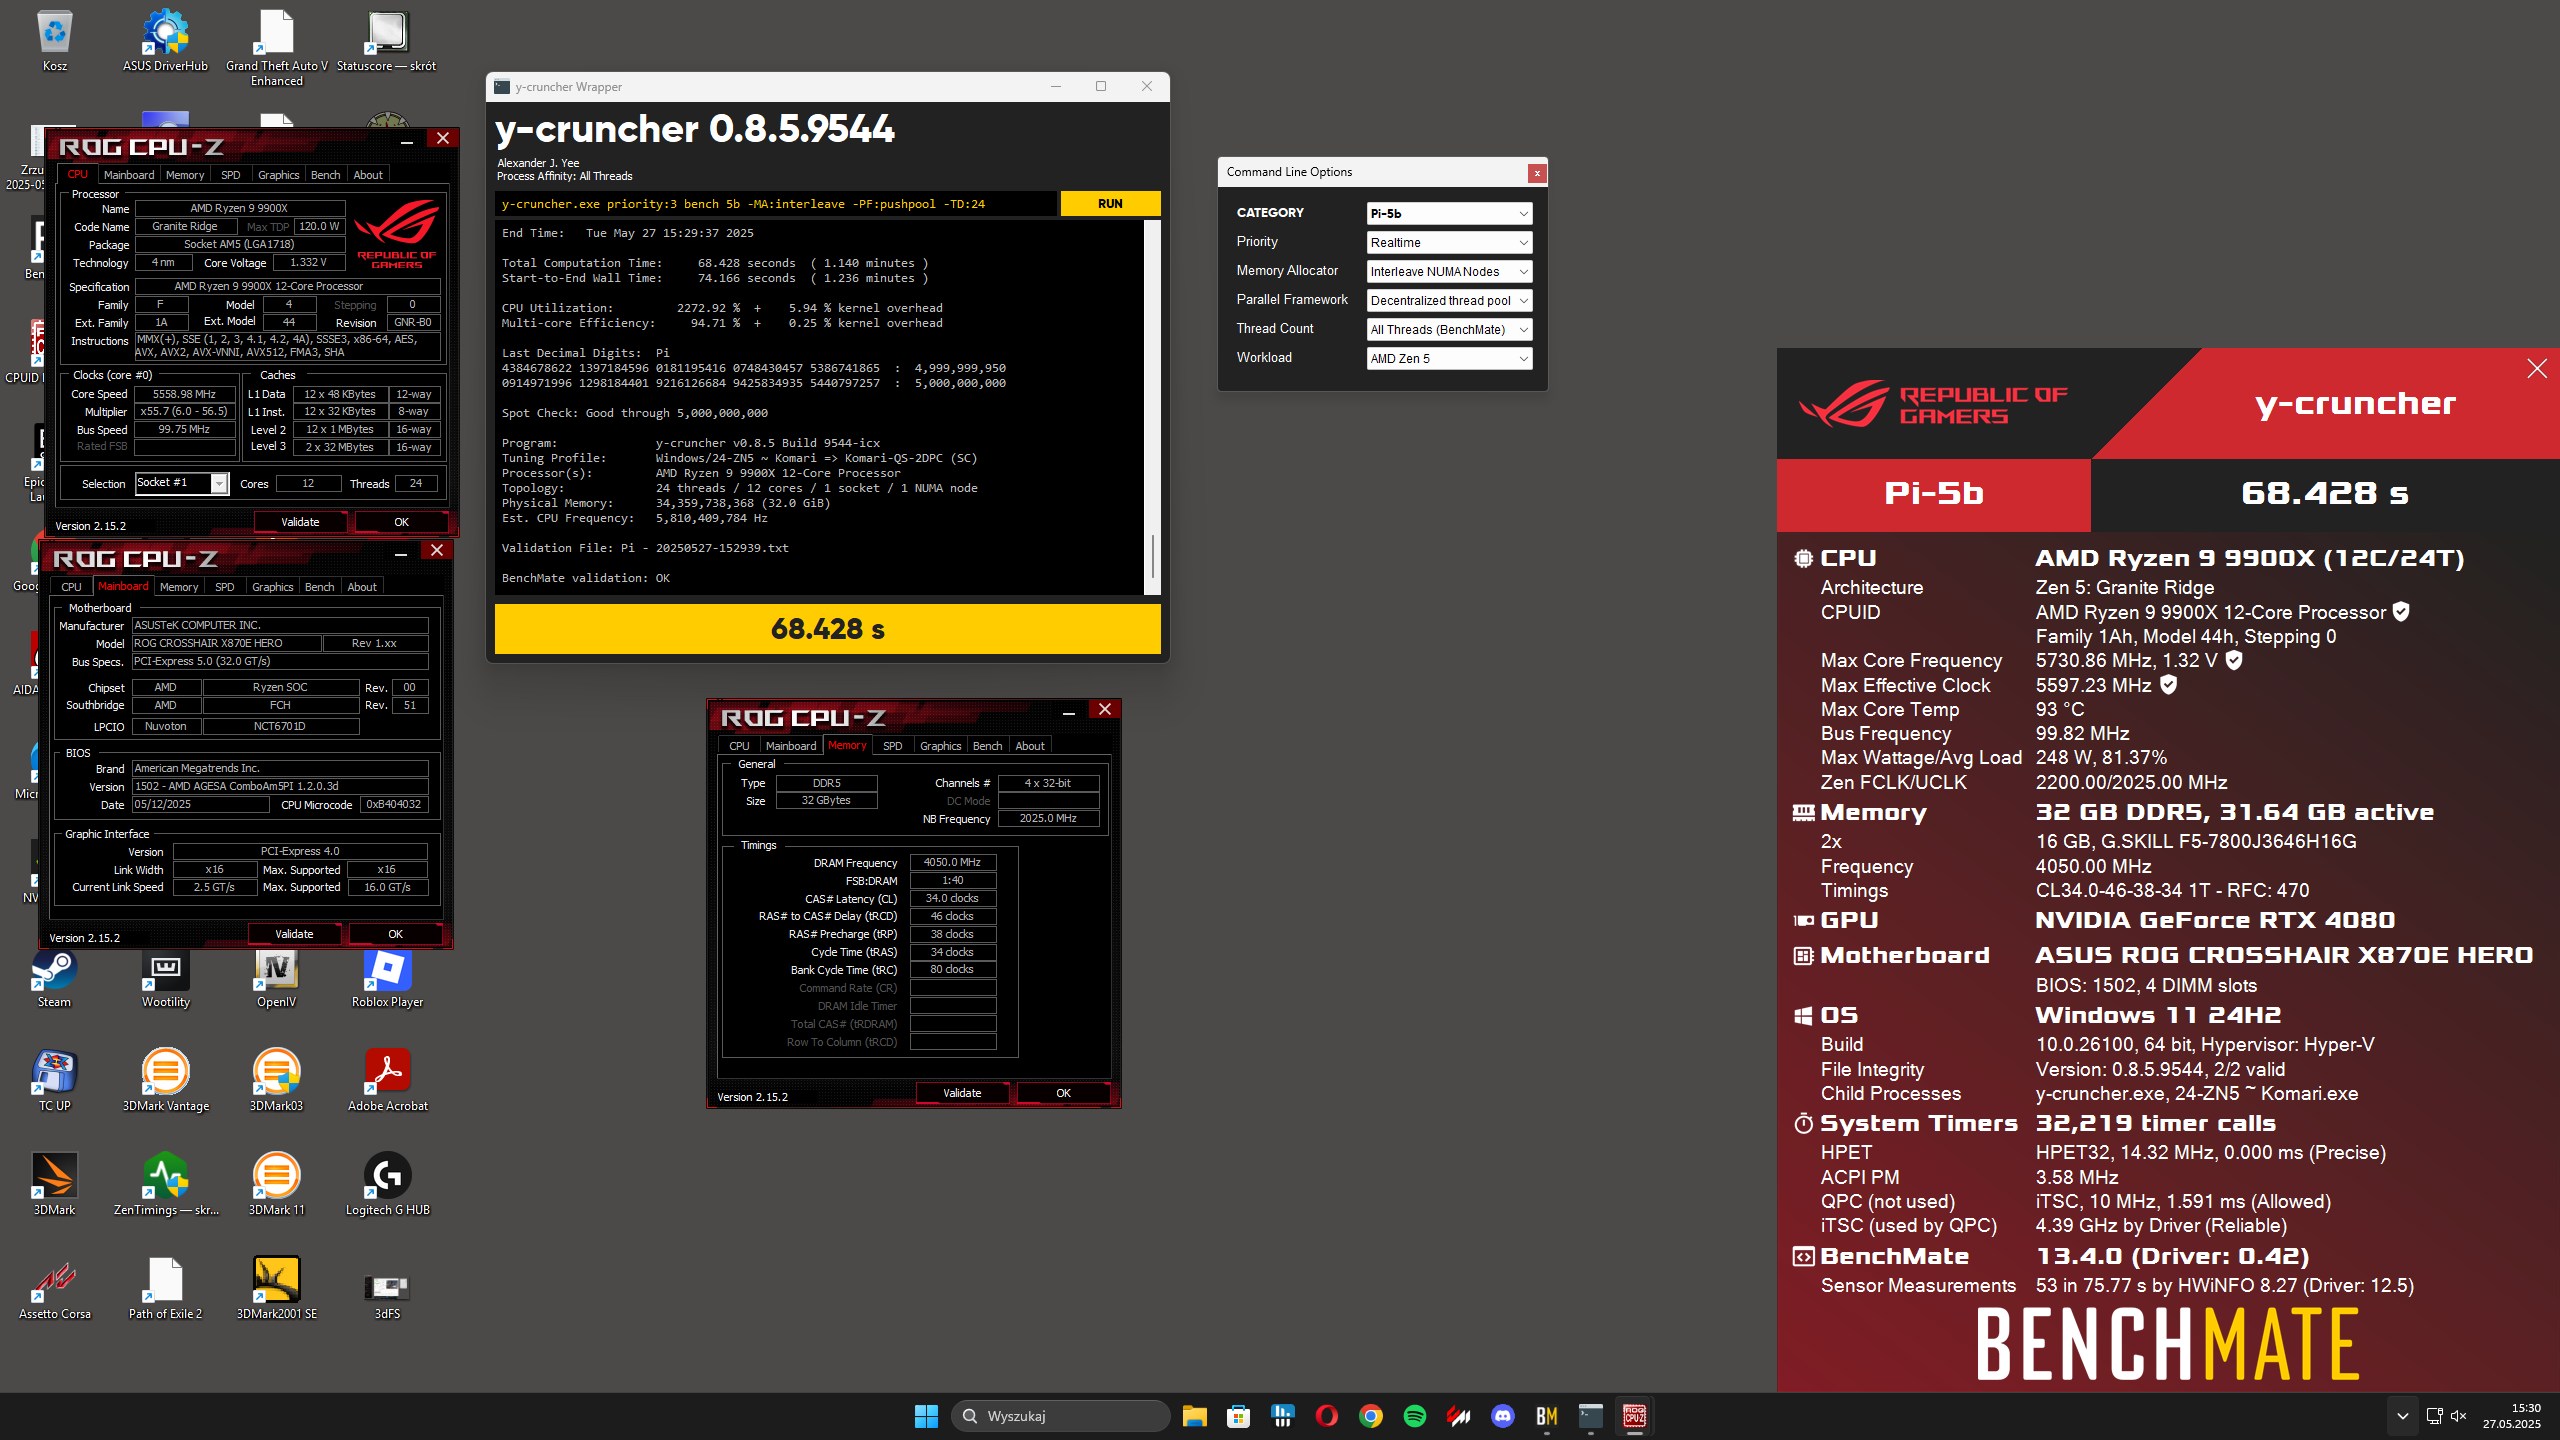The image size is (2560, 1440).
Task: Open the ZenTimings shortcut icon
Action: (165, 1186)
